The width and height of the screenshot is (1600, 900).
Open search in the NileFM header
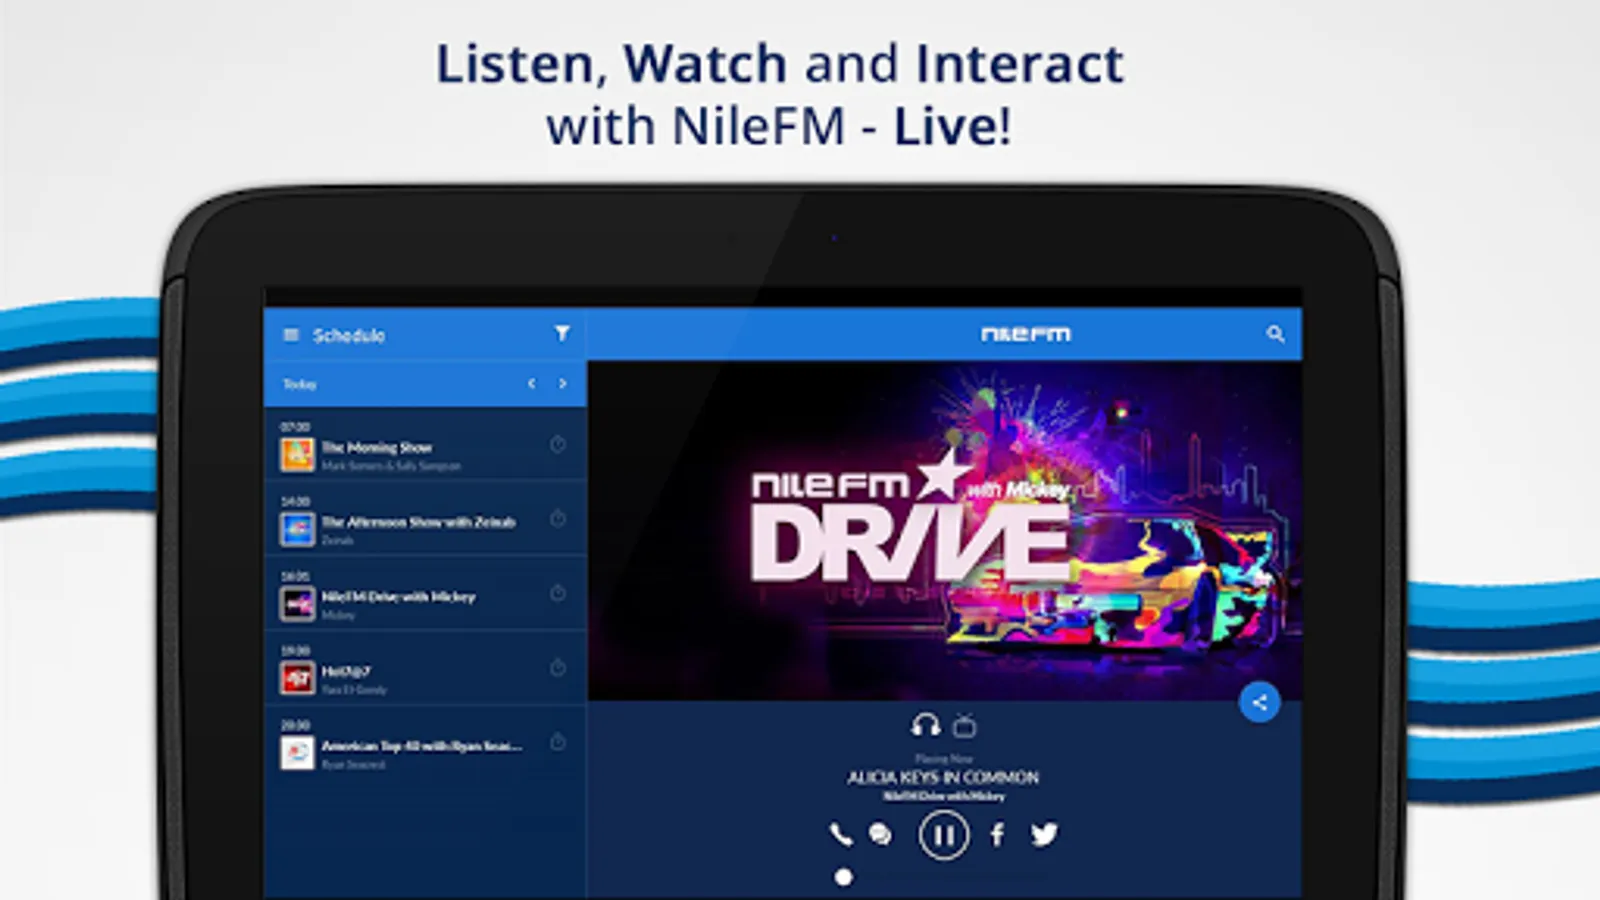pyautogui.click(x=1275, y=334)
